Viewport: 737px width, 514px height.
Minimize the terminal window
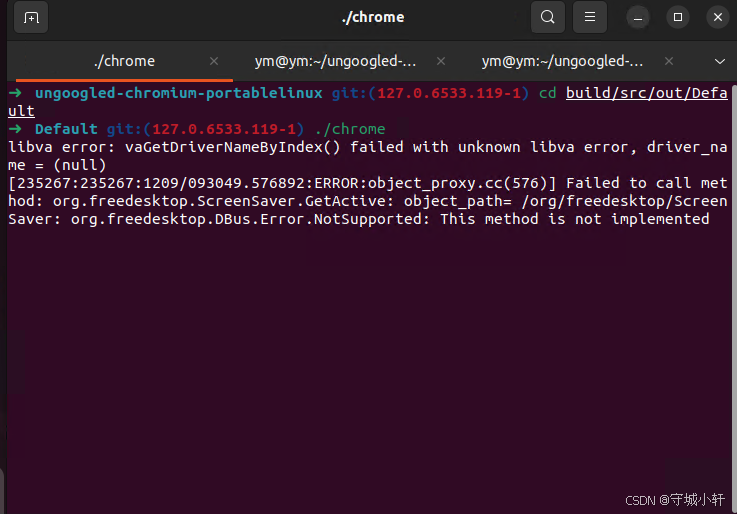(638, 18)
